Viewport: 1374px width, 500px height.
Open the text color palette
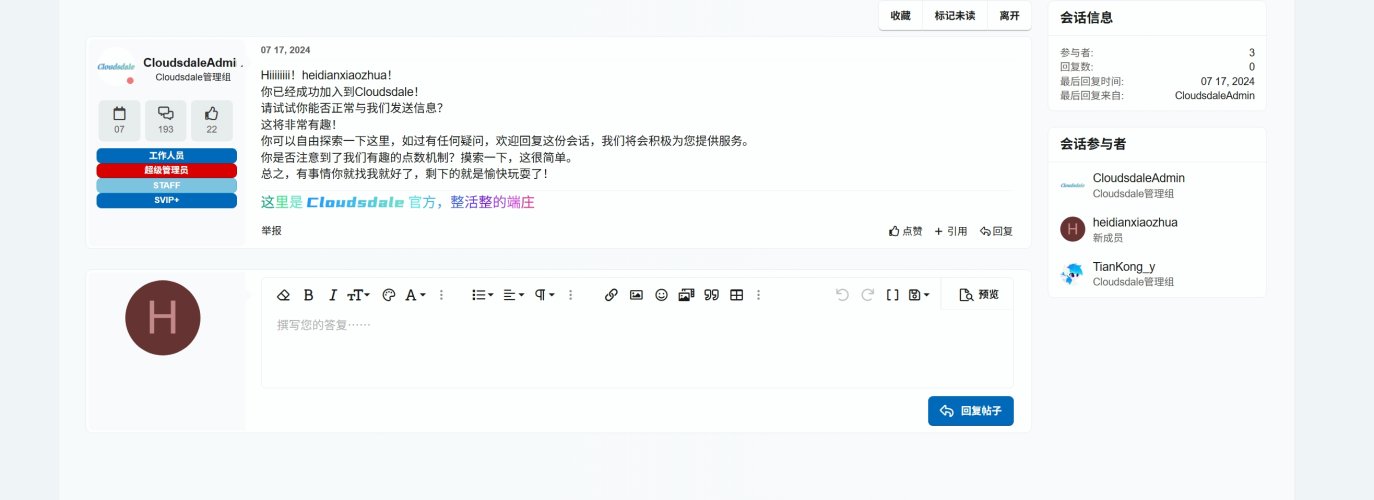(389, 295)
